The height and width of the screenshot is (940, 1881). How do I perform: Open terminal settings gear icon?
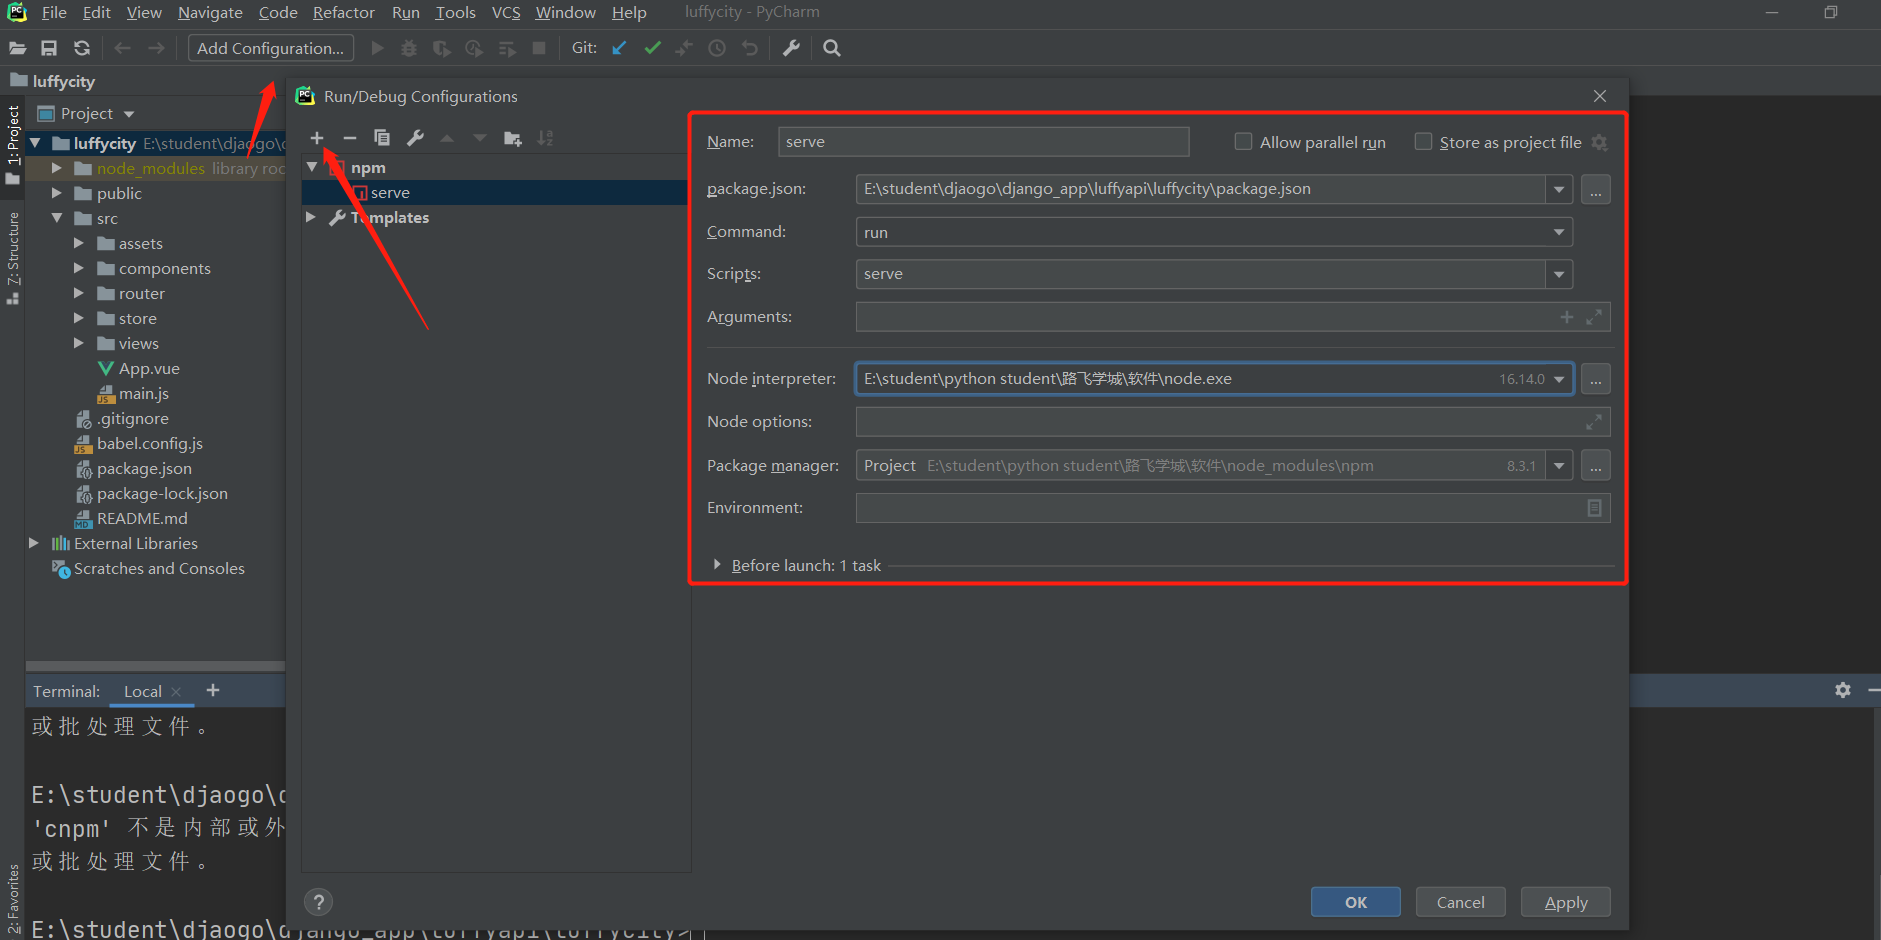[x=1842, y=690]
